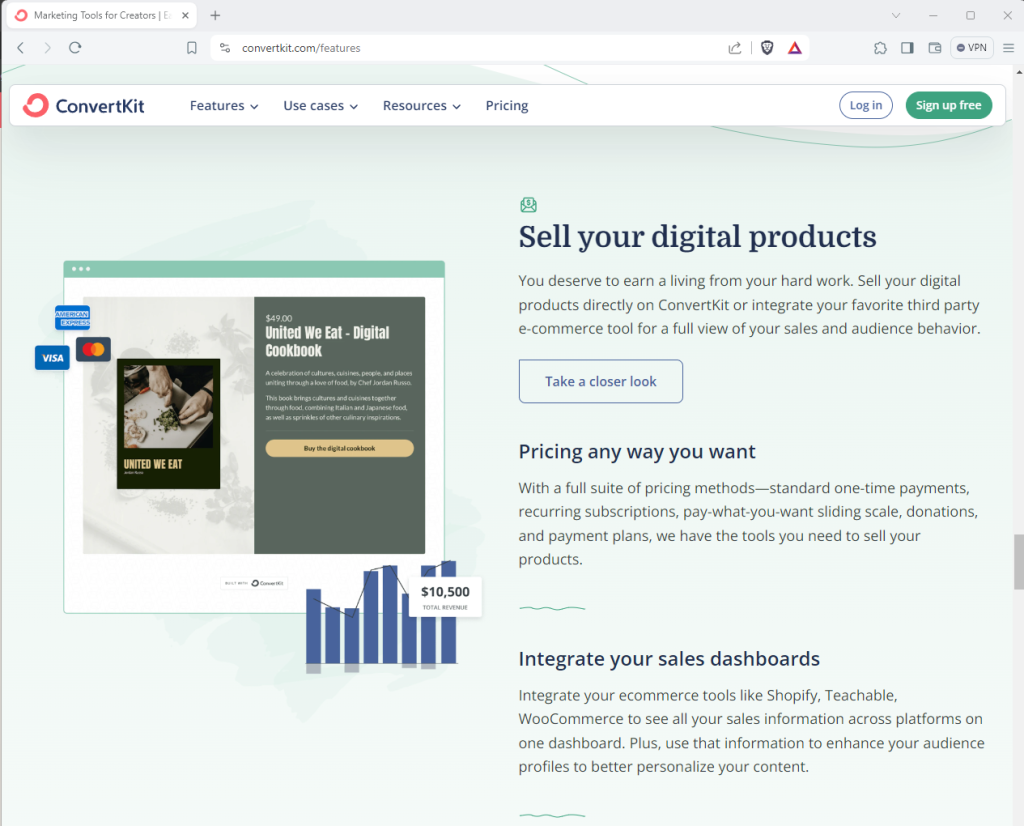
Task: Open the Brave wallet icon
Action: click(x=935, y=47)
